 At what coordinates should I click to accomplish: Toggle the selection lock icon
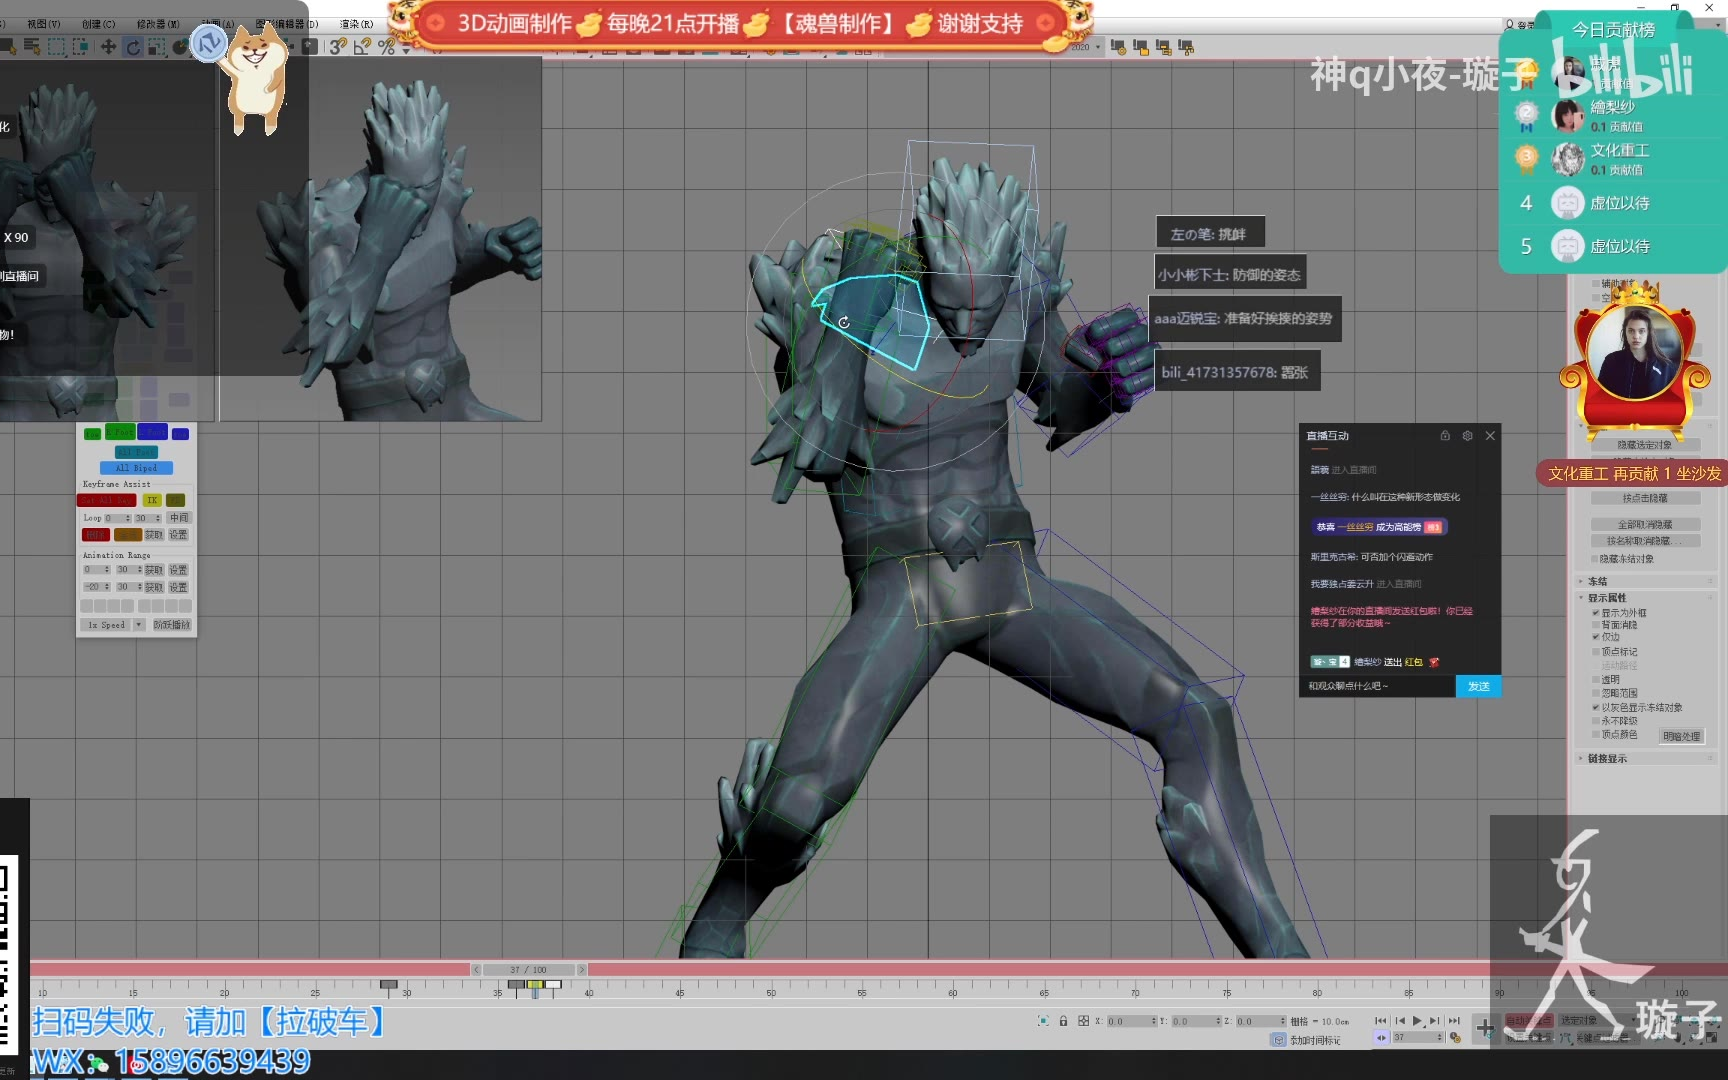pyautogui.click(x=1063, y=1021)
